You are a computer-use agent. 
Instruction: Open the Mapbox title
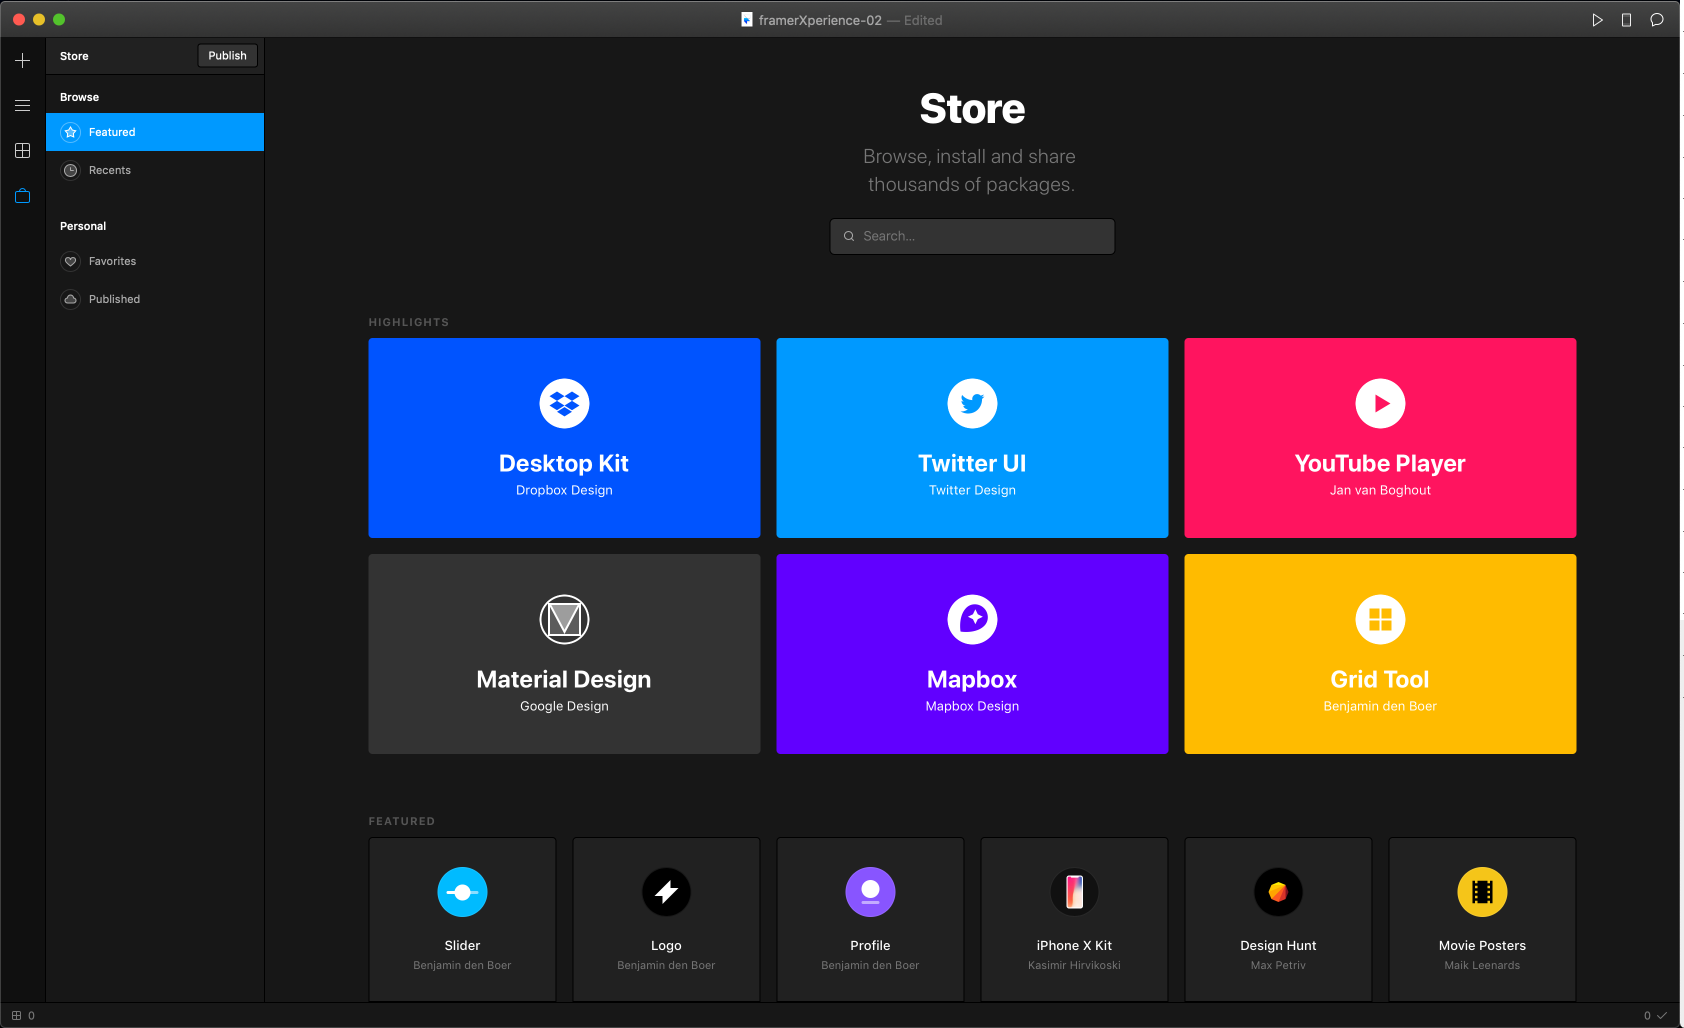[972, 679]
